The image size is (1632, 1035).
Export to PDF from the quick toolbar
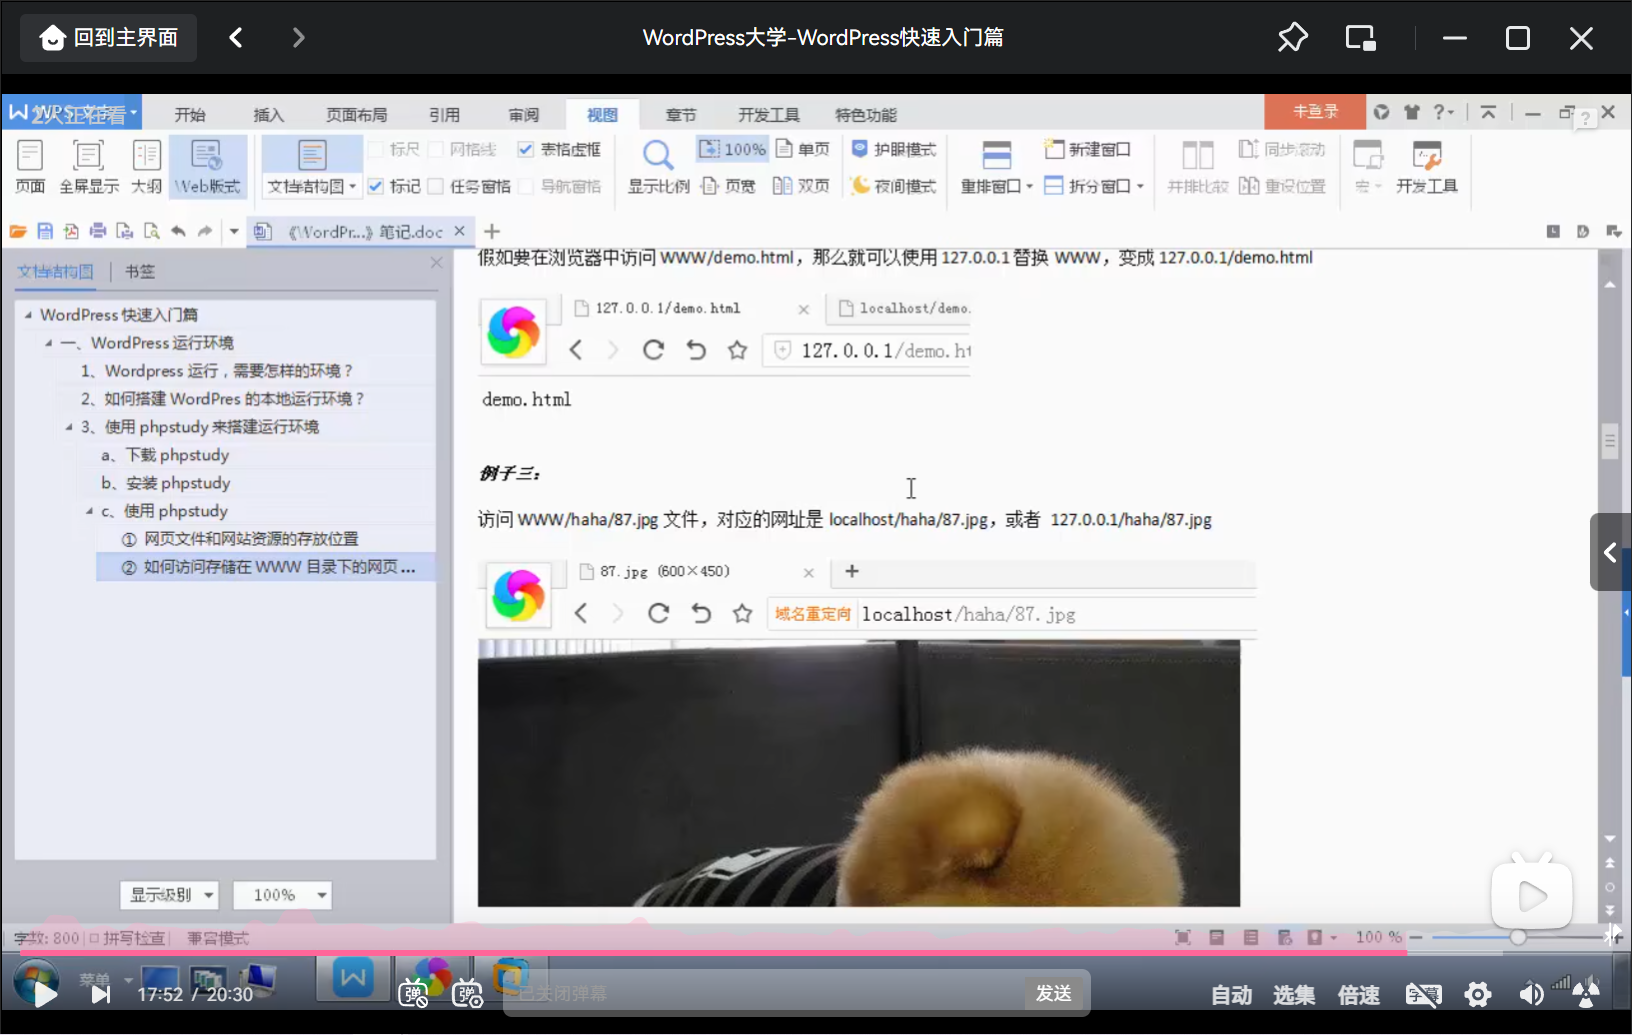click(71, 231)
